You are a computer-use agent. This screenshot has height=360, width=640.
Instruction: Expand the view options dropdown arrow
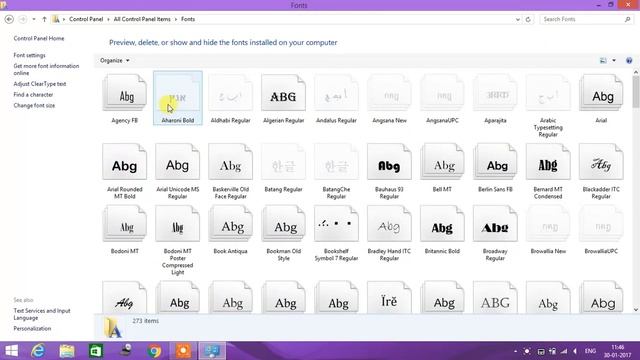(x=614, y=60)
